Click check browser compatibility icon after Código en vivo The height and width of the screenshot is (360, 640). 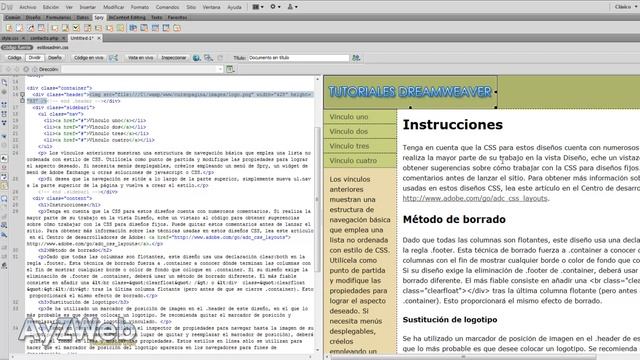tap(113, 58)
